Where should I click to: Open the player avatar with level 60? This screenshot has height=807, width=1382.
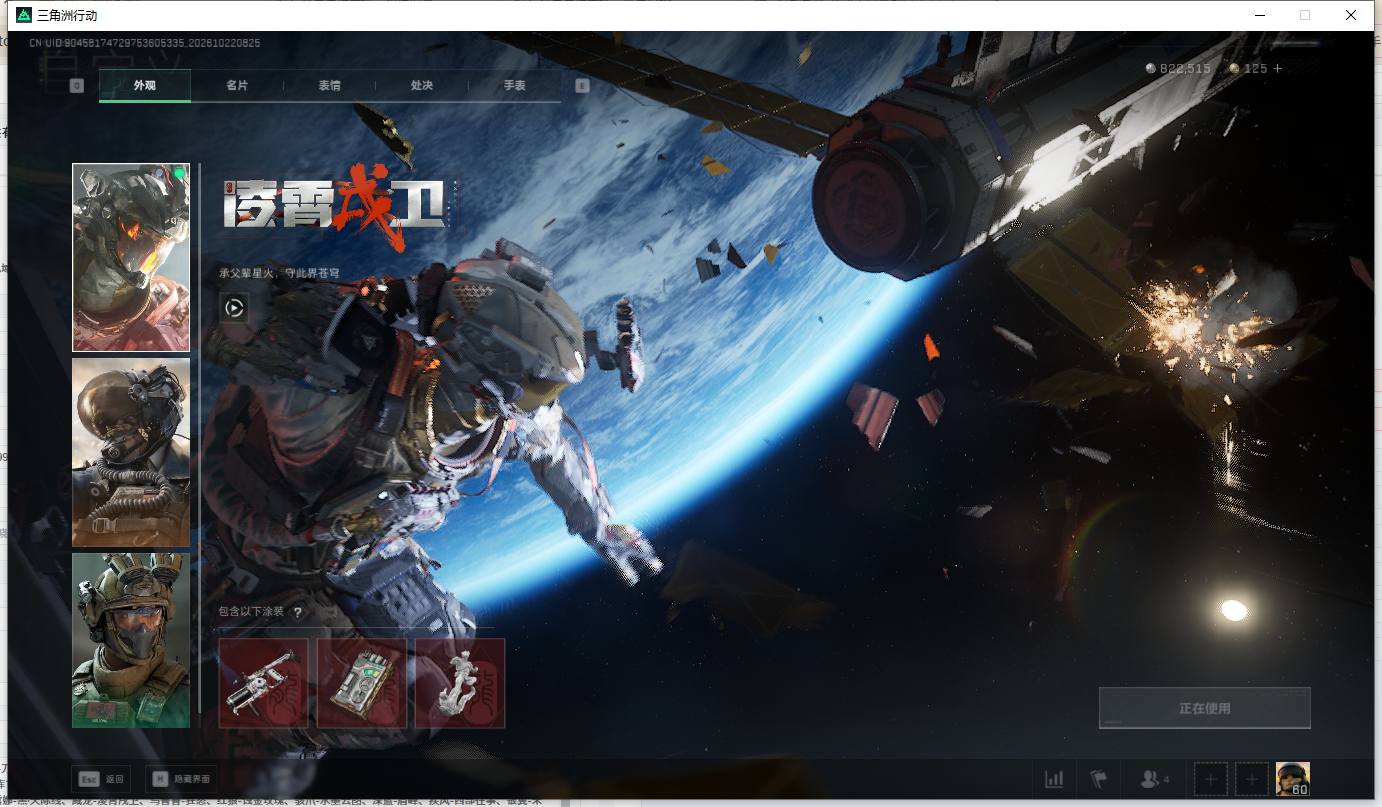pyautogui.click(x=1293, y=779)
